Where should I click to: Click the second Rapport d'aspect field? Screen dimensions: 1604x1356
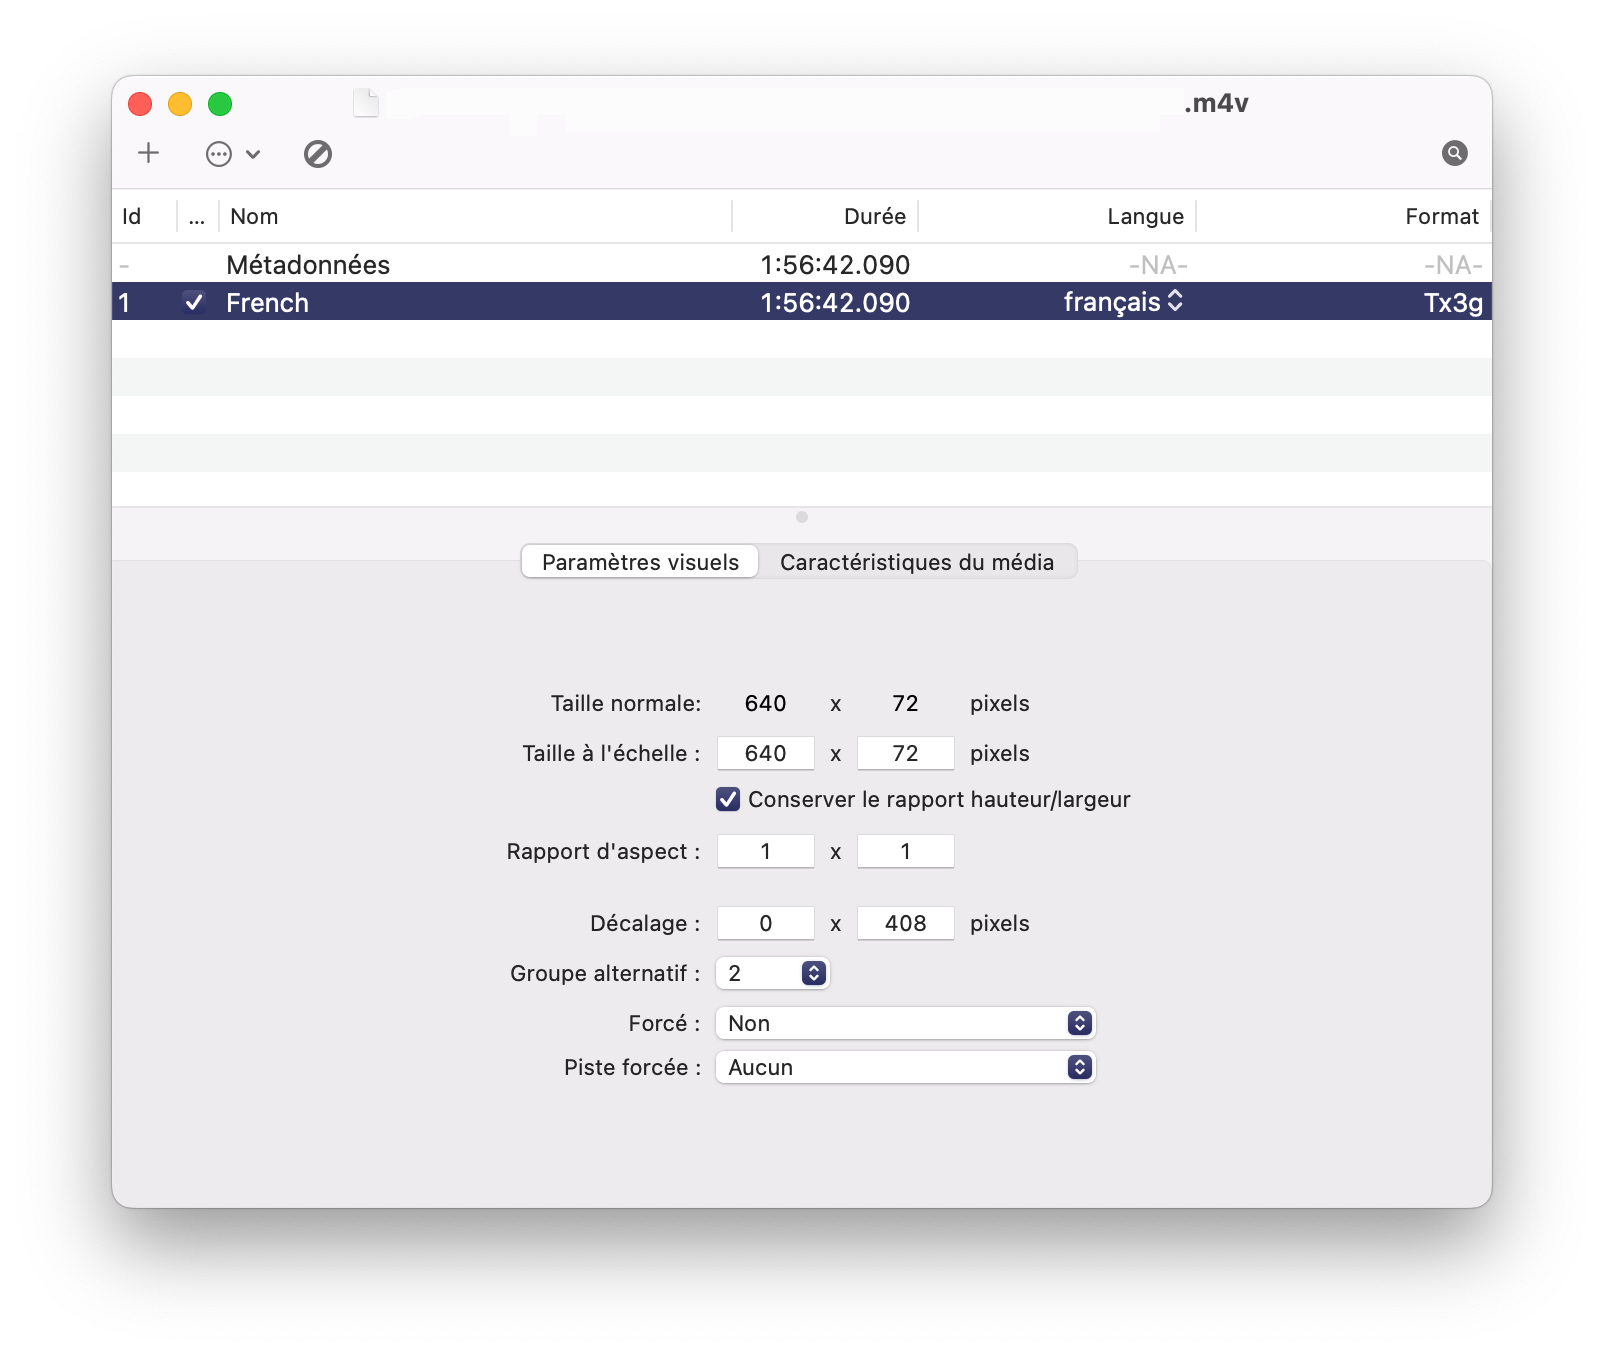[906, 851]
